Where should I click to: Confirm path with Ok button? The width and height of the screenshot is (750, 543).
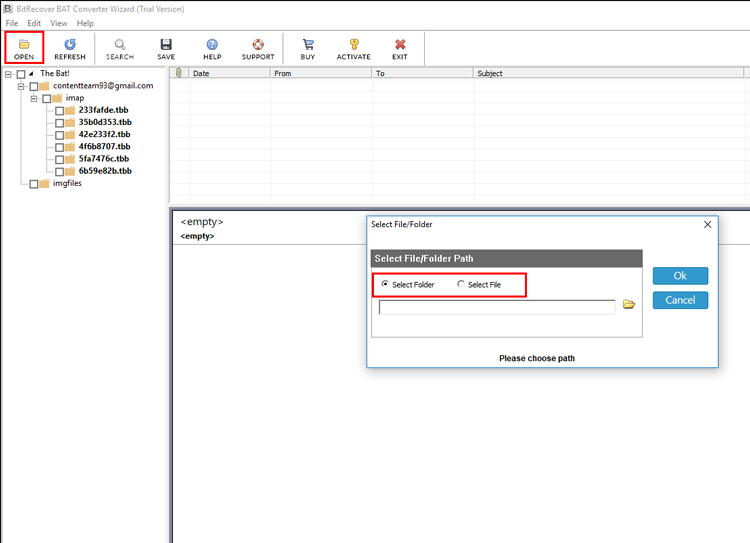click(x=680, y=276)
